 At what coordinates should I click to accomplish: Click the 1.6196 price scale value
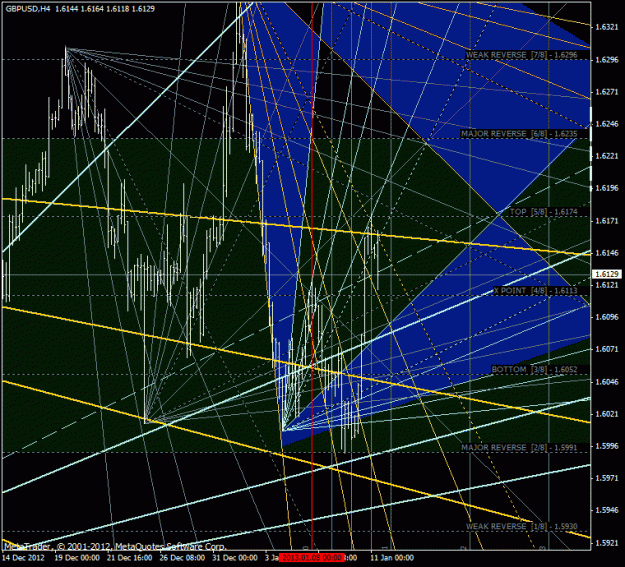(x=606, y=188)
